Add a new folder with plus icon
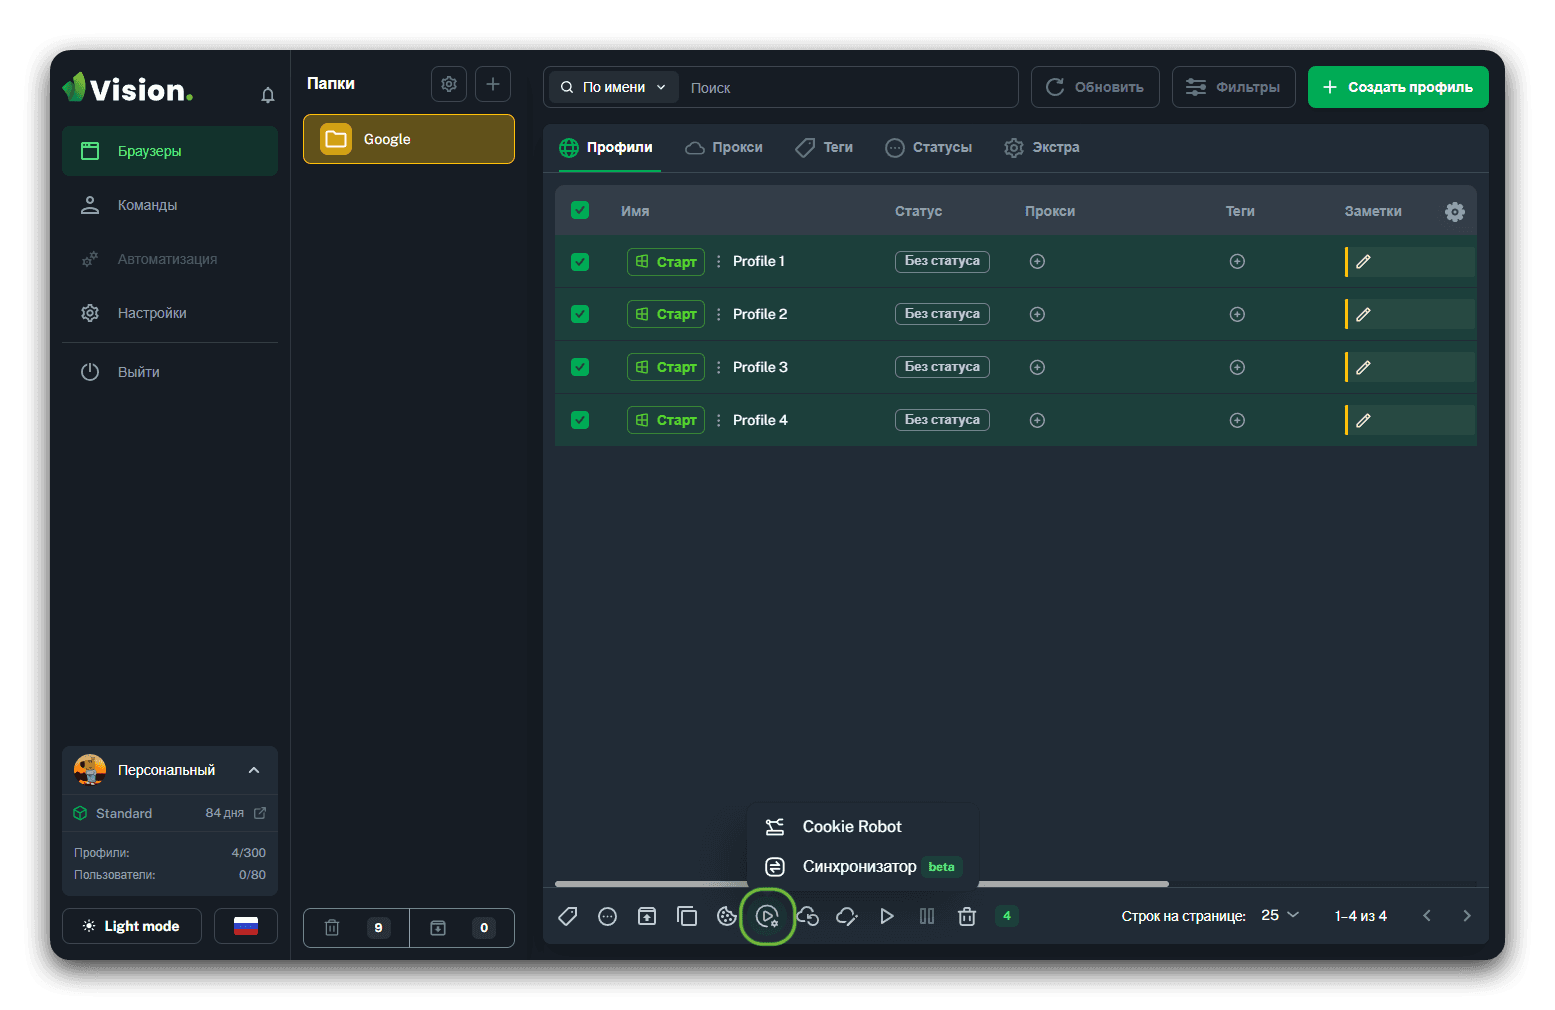Screen dimensions: 1555x1010 tap(493, 84)
